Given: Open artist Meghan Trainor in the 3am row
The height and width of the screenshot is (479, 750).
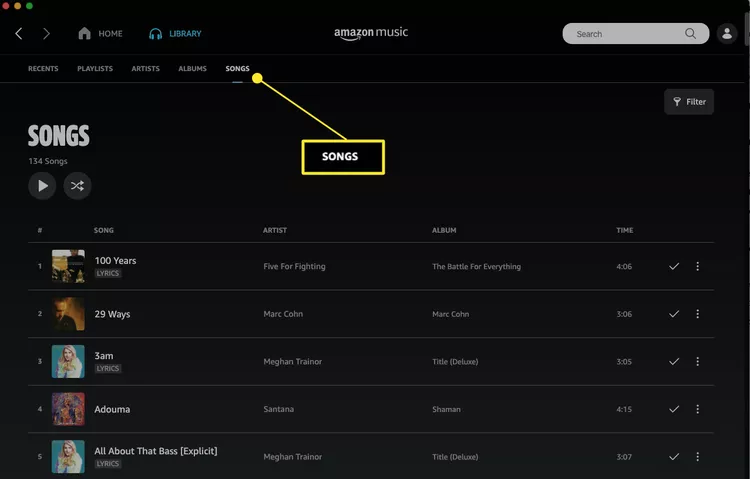Looking at the screenshot, I should click(293, 361).
